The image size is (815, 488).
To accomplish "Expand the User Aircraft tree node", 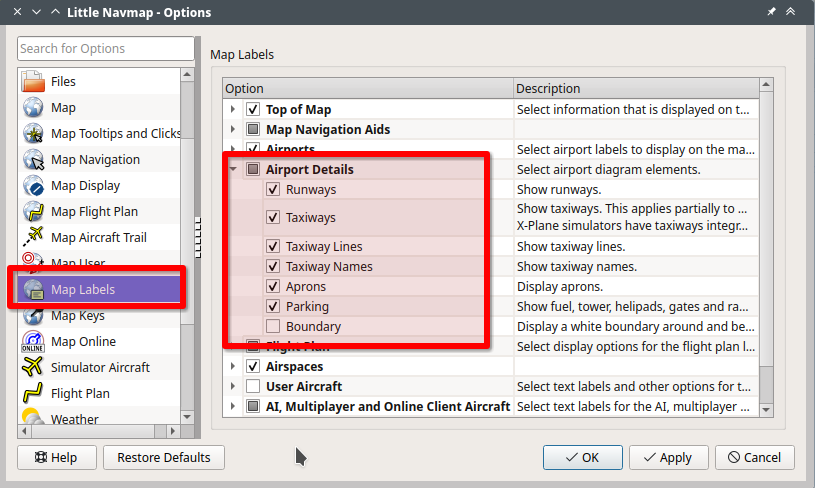I will point(233,386).
